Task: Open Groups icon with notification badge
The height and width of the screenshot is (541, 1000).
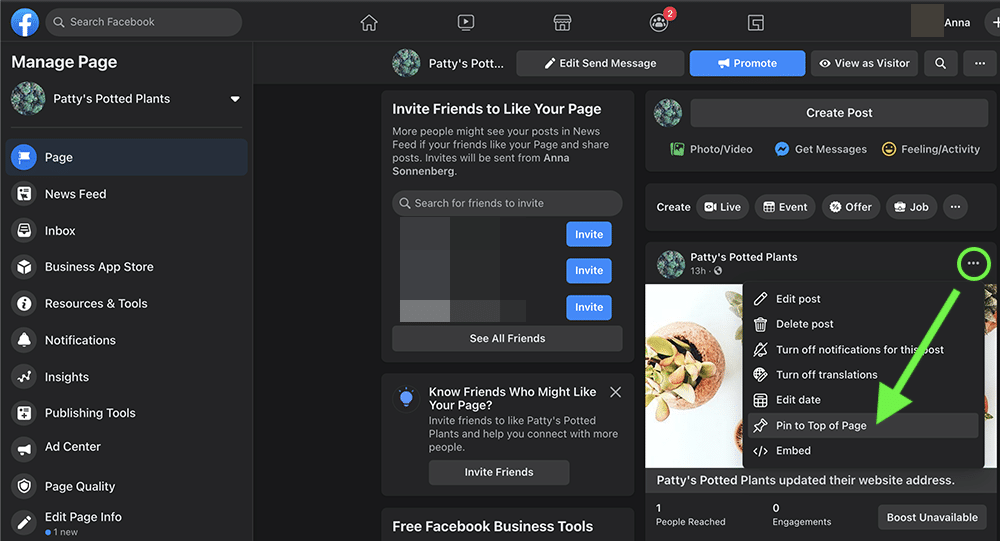Action: [x=658, y=22]
